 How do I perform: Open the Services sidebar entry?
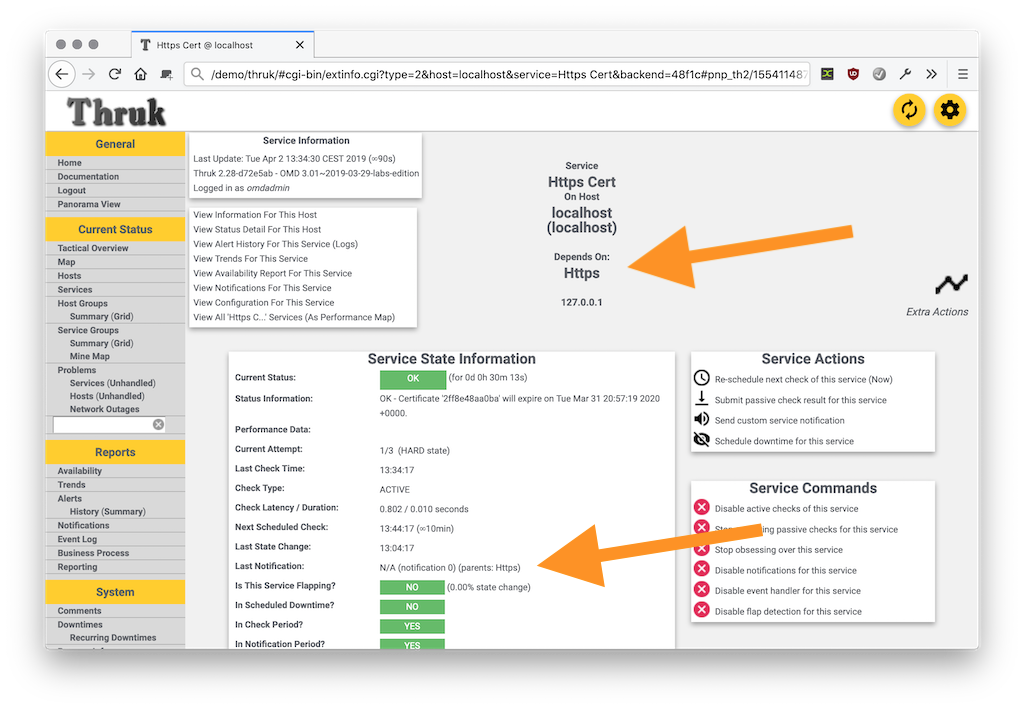[x=74, y=289]
